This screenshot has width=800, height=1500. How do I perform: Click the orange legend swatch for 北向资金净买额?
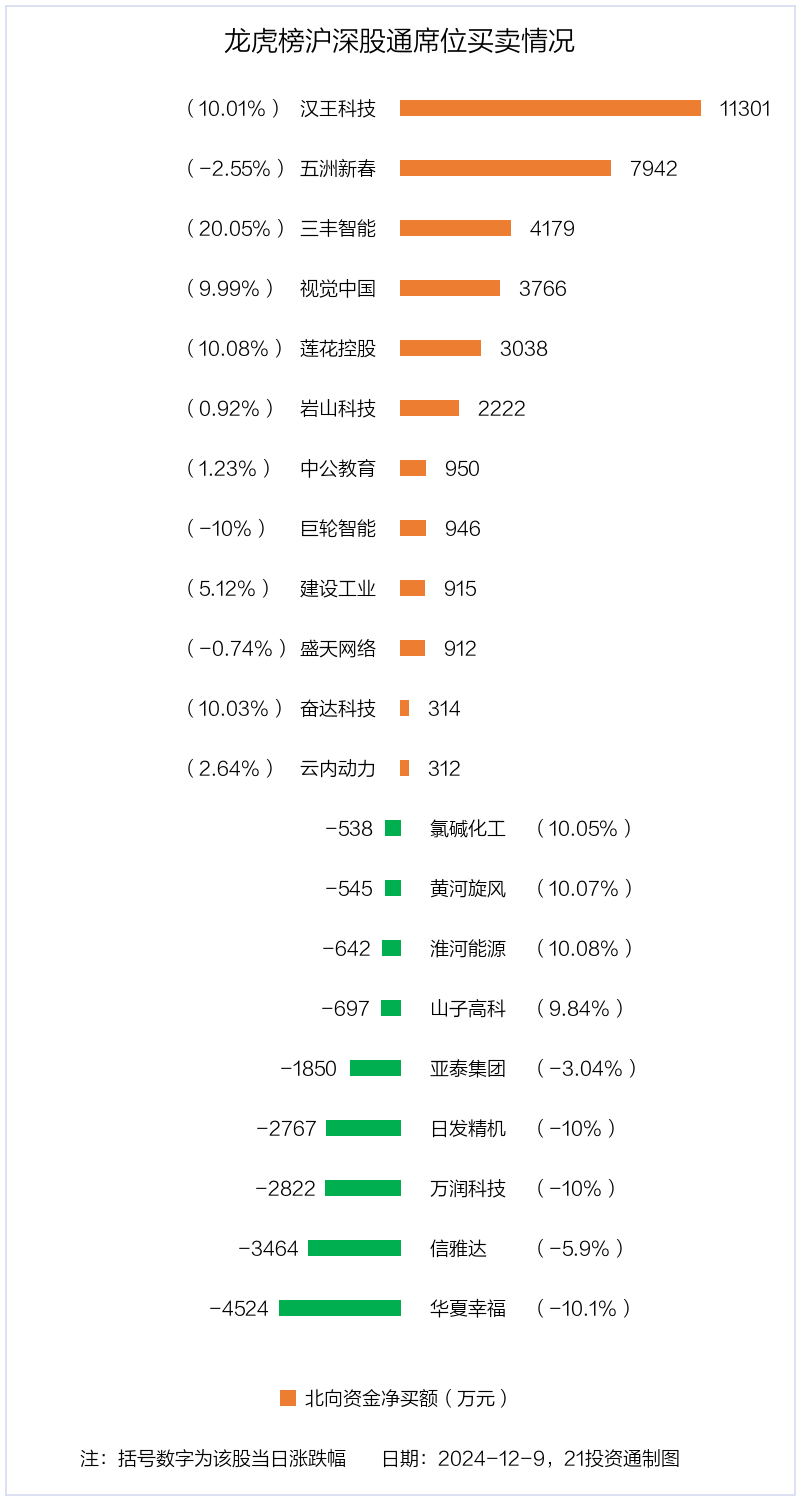pyautogui.click(x=288, y=1398)
